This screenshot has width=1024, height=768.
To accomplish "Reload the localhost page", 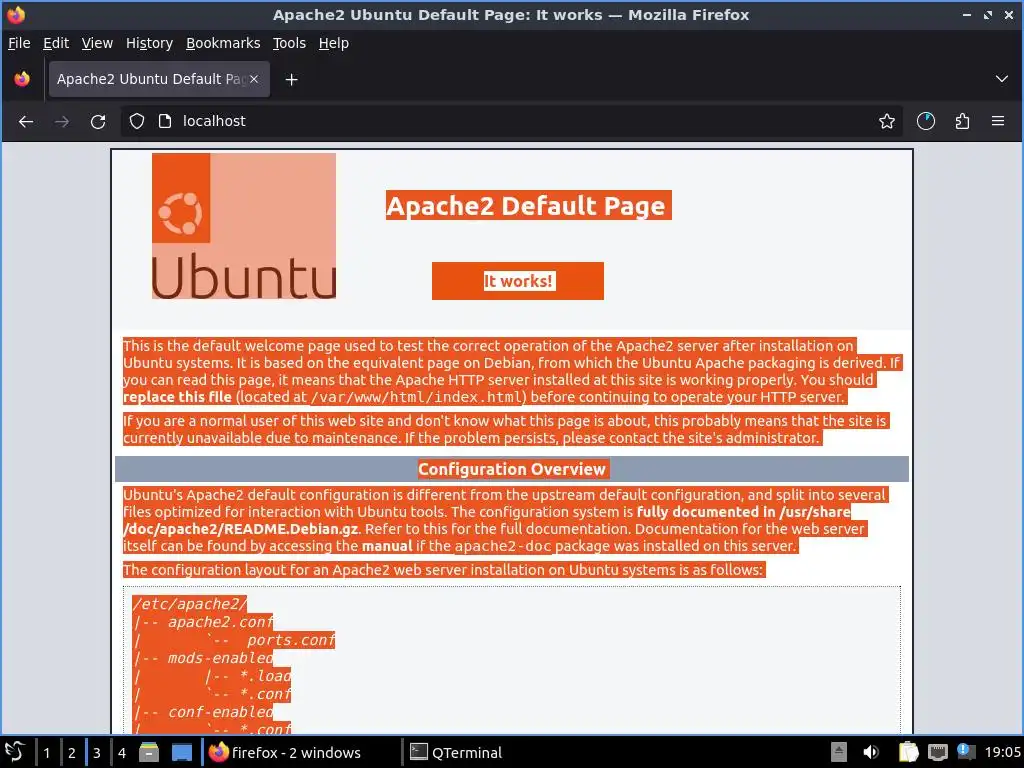I will click(98, 121).
